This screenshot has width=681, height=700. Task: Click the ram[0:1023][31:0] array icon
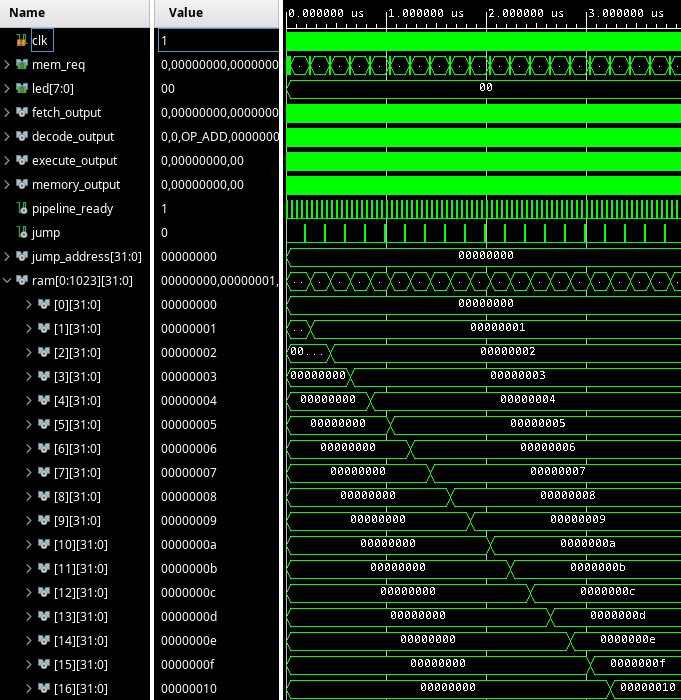[x=21, y=280]
